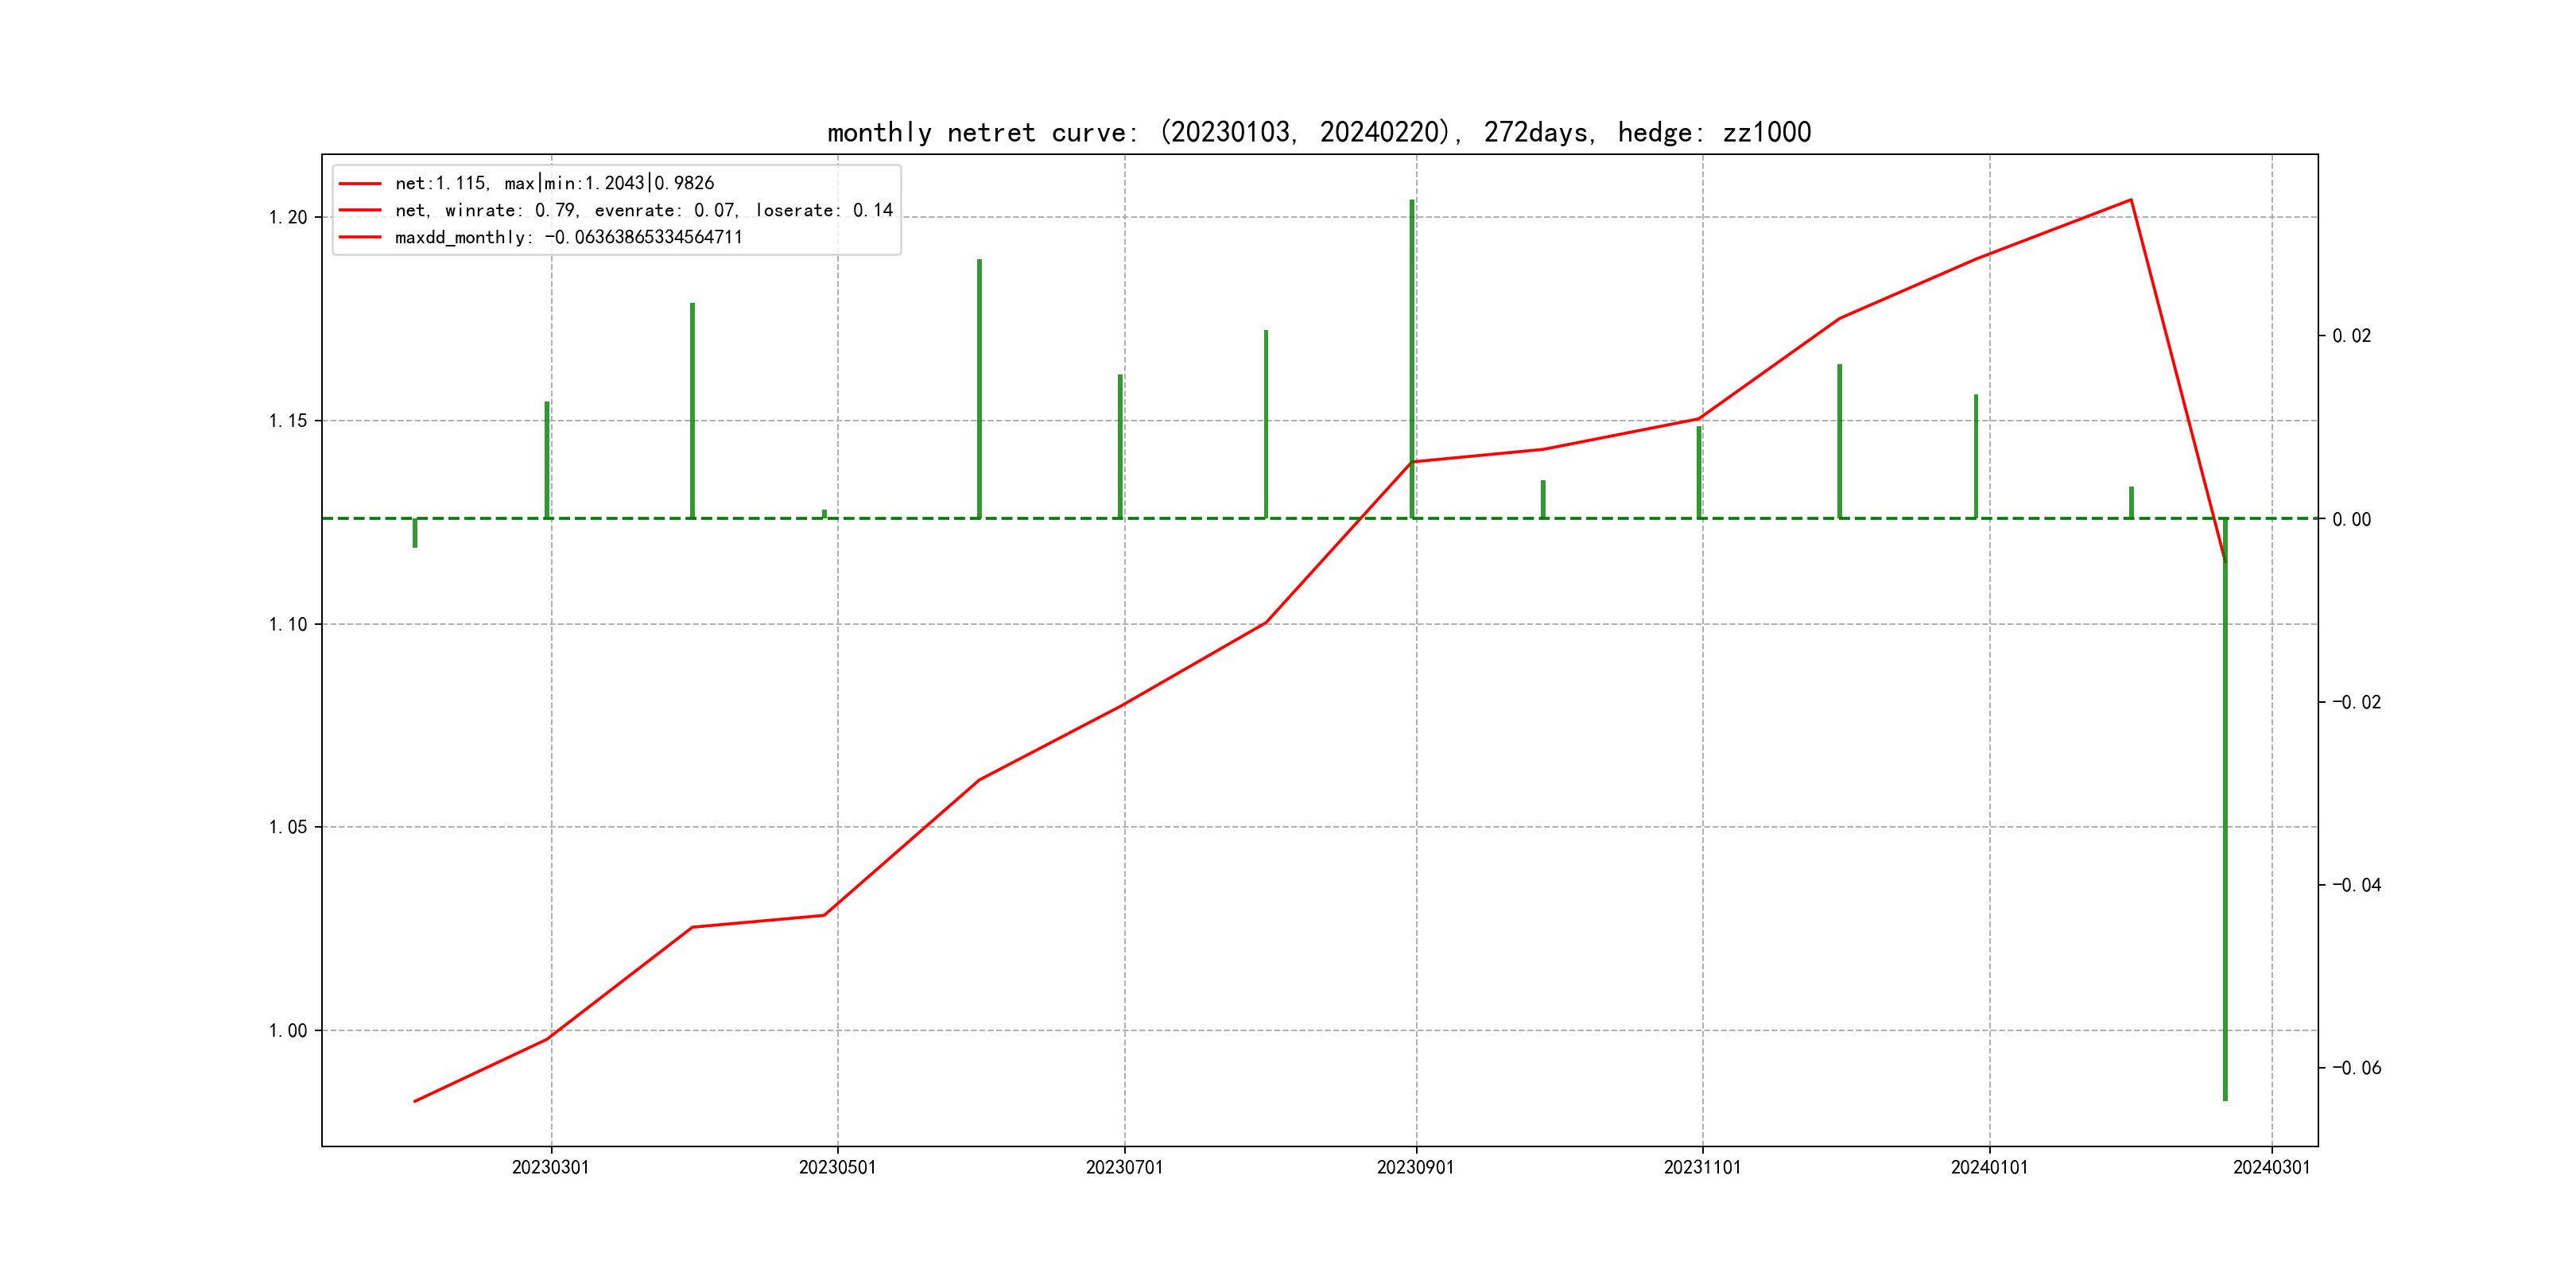Click the 20230701 x-axis label
The height and width of the screenshot is (1288, 2576).
pos(1124,1167)
